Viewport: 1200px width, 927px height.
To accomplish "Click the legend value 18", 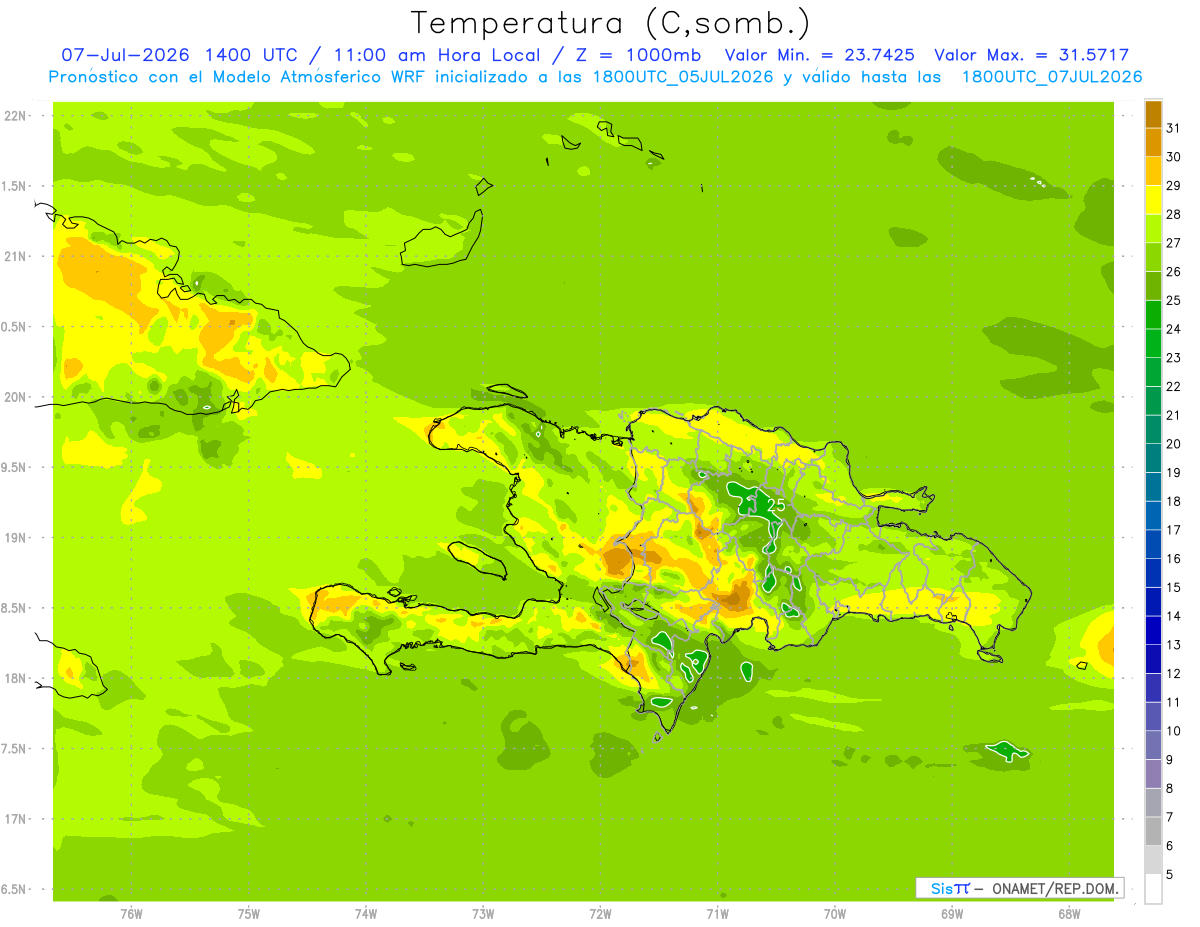I will 1173,501.
